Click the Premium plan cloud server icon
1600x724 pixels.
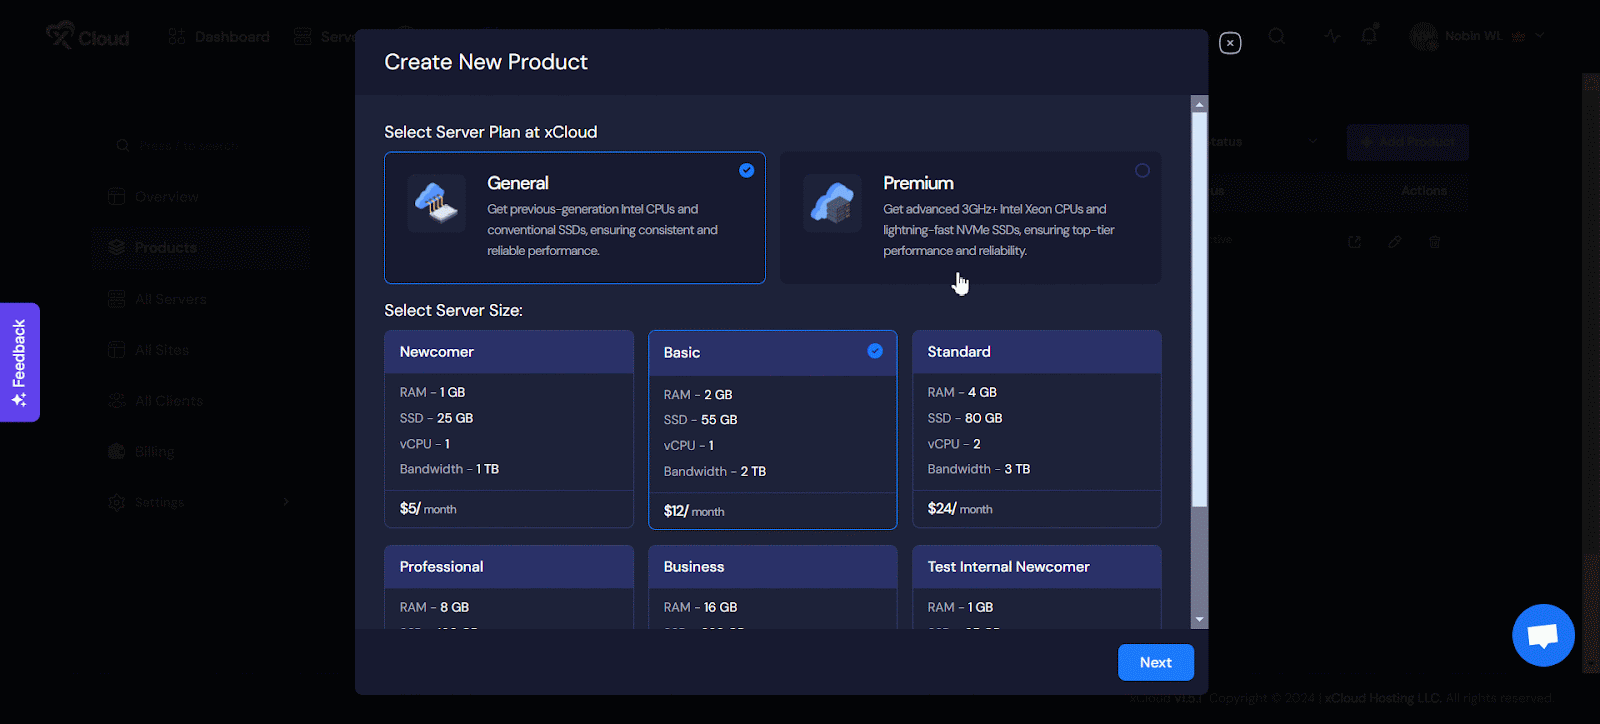point(832,203)
